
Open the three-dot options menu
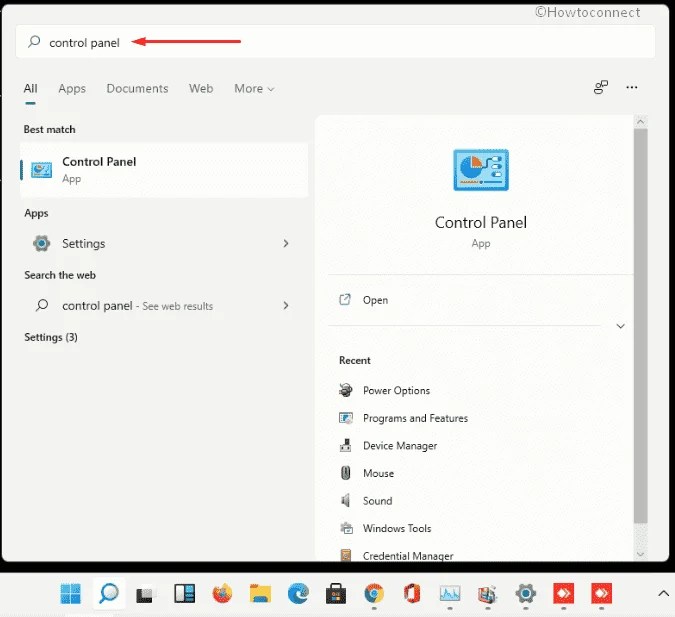[632, 87]
